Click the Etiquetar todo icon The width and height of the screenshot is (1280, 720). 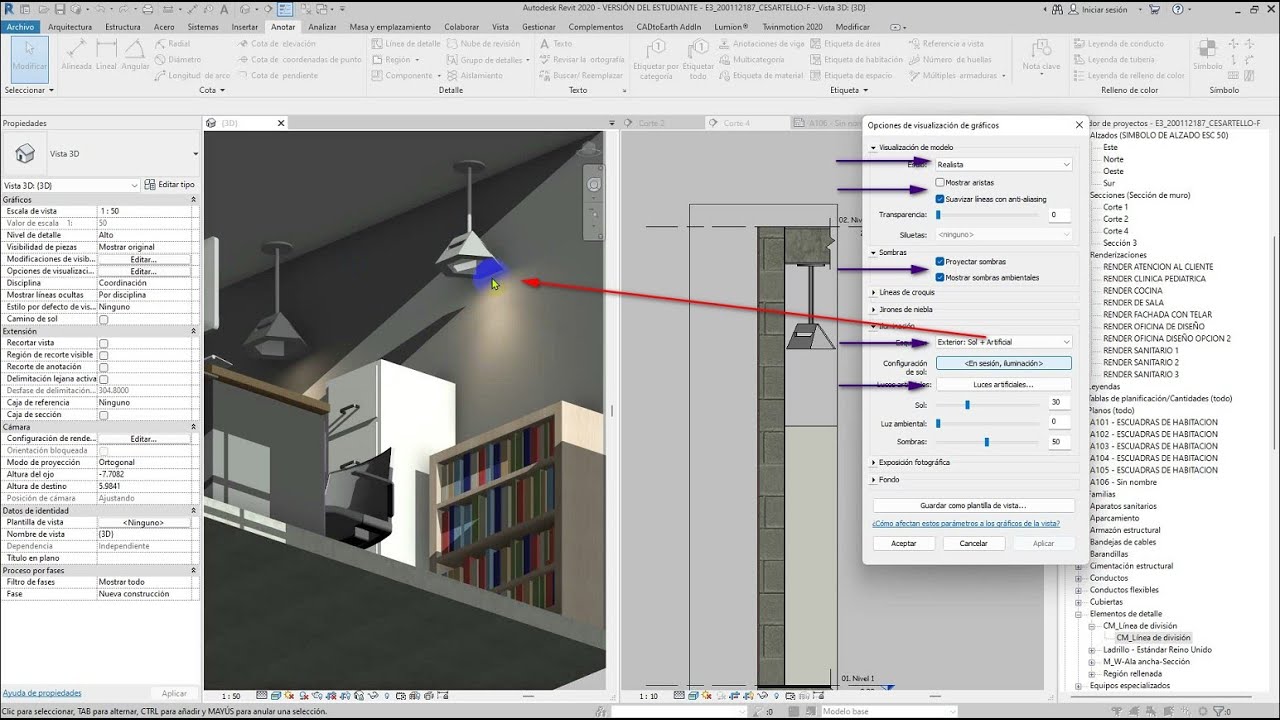tap(699, 59)
